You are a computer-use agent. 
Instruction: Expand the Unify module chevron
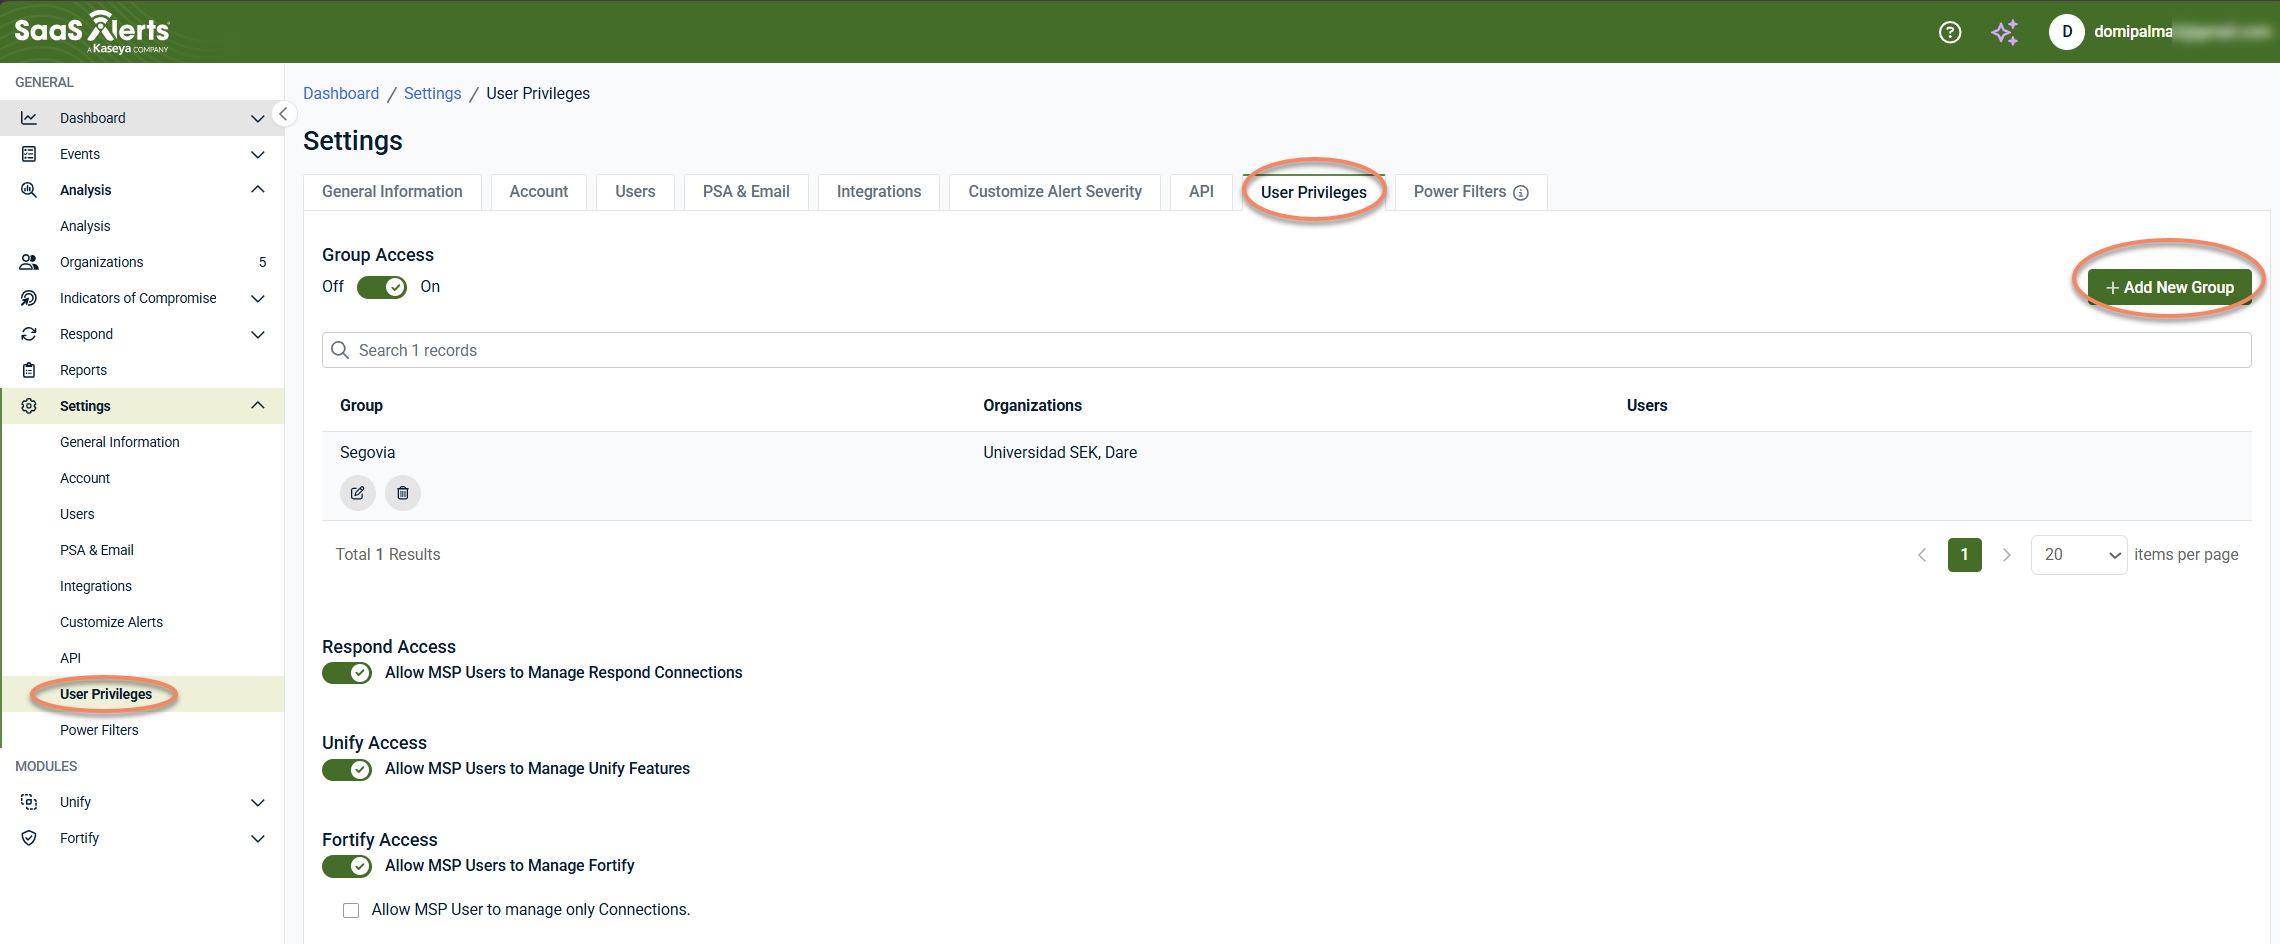(258, 802)
